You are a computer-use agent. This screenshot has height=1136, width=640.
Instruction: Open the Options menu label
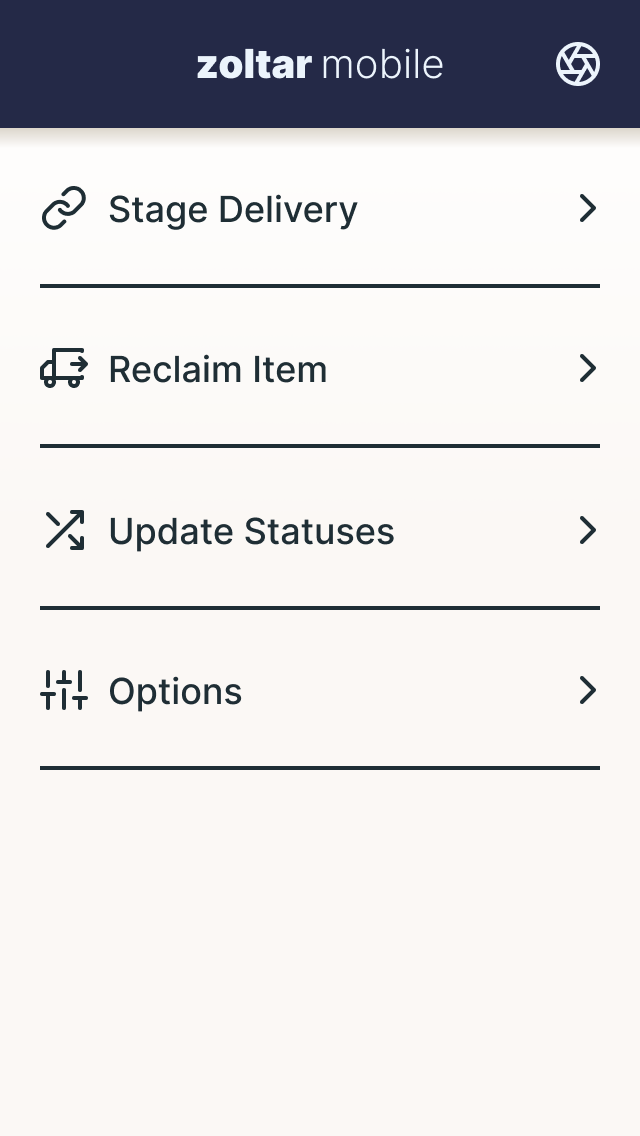click(x=175, y=692)
